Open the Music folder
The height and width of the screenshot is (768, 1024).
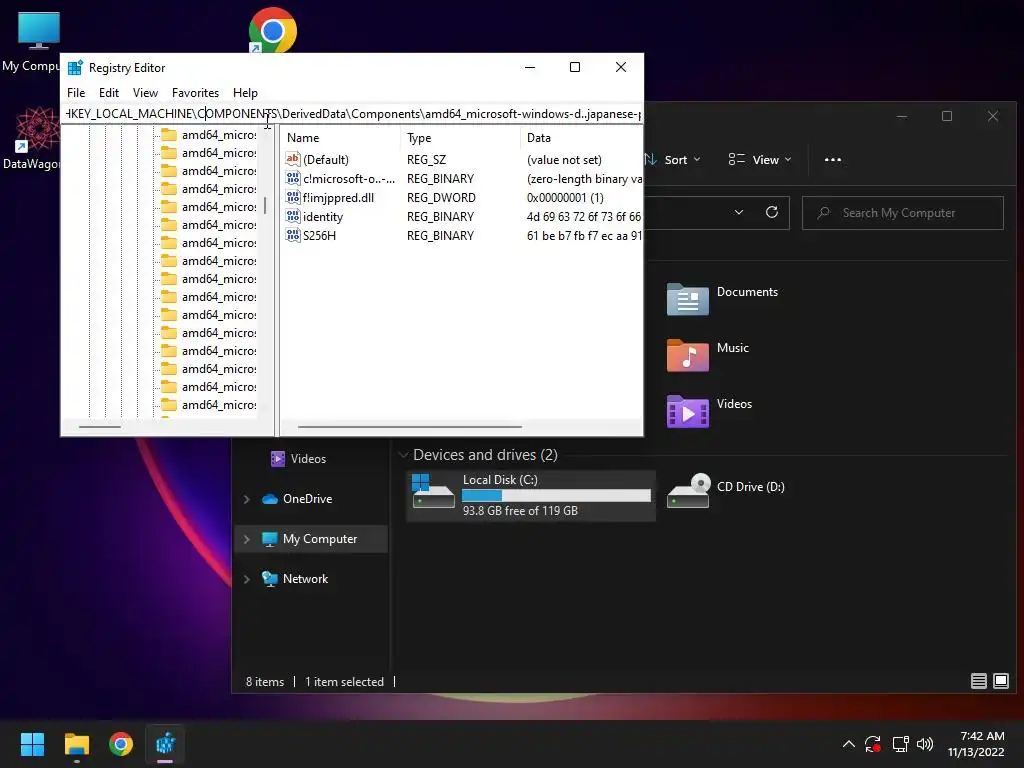coord(709,355)
